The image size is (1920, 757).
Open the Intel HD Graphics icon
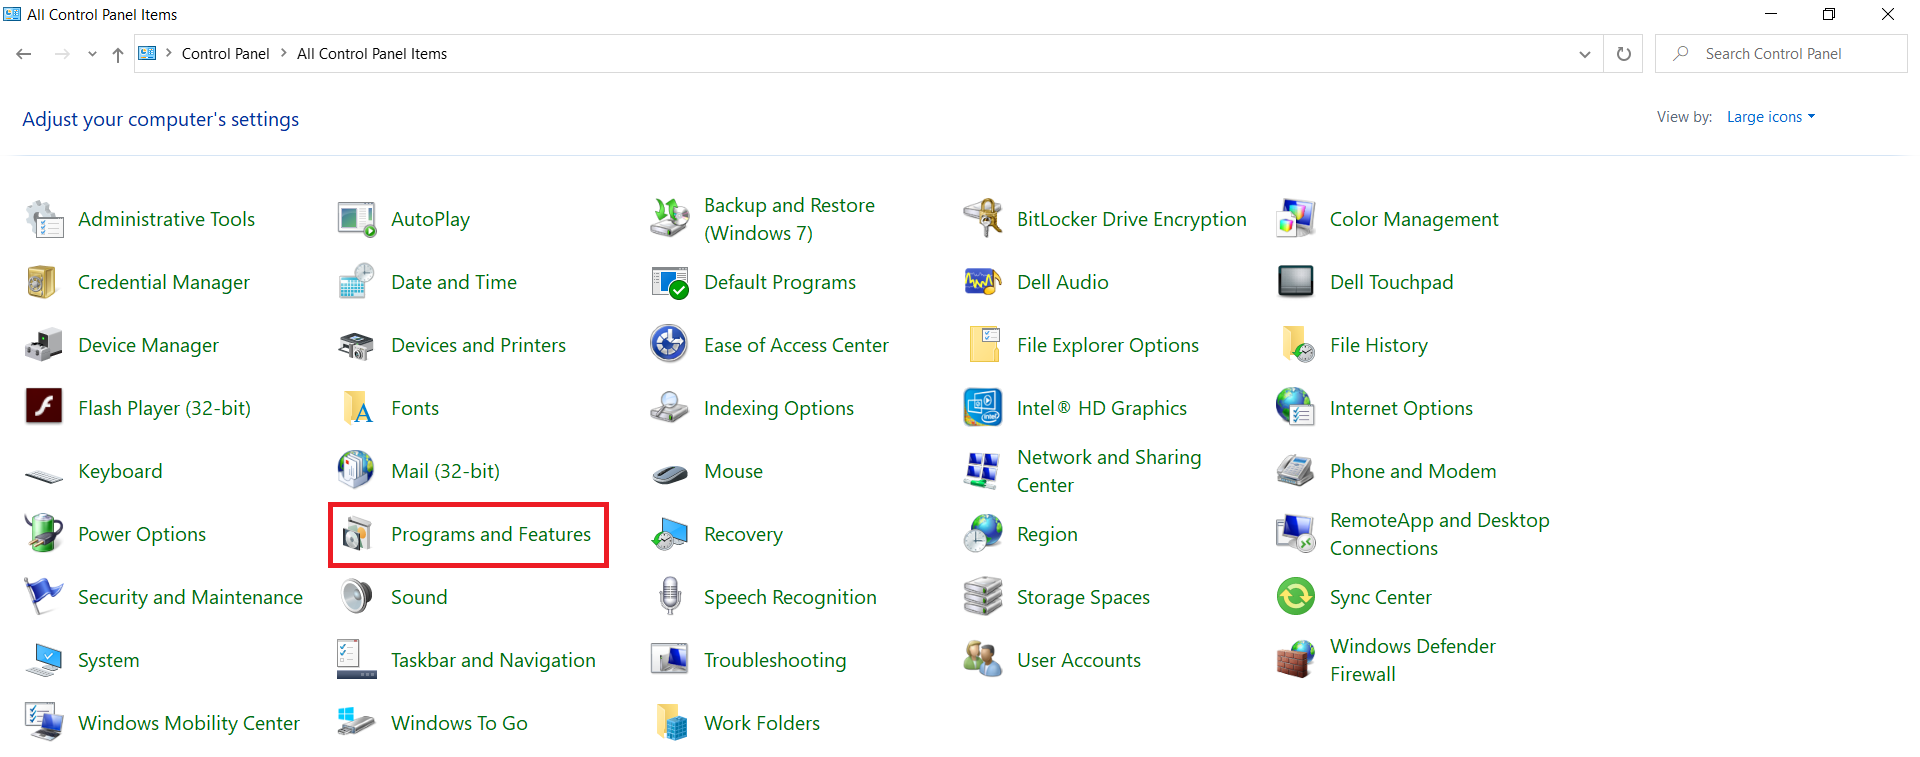pos(983,408)
